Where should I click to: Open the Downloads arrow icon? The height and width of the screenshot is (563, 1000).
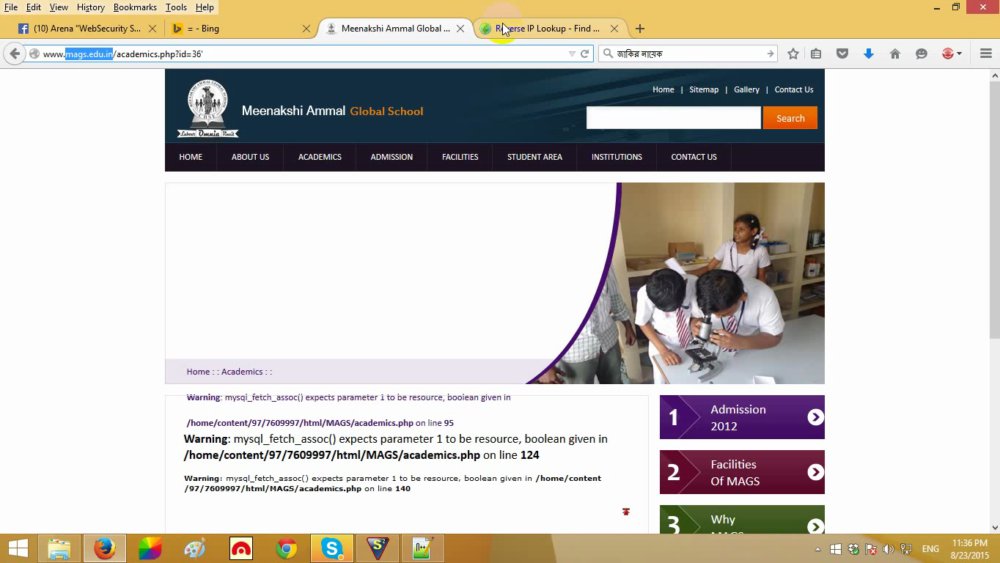point(868,54)
